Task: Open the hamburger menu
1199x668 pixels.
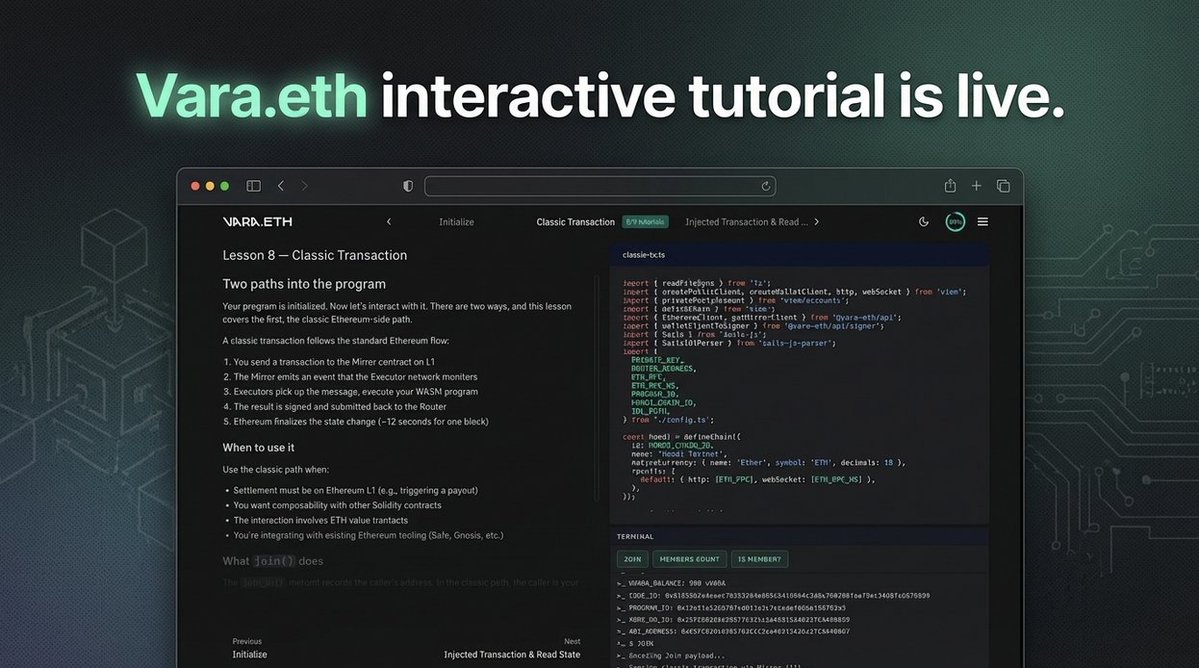Action: tap(983, 222)
